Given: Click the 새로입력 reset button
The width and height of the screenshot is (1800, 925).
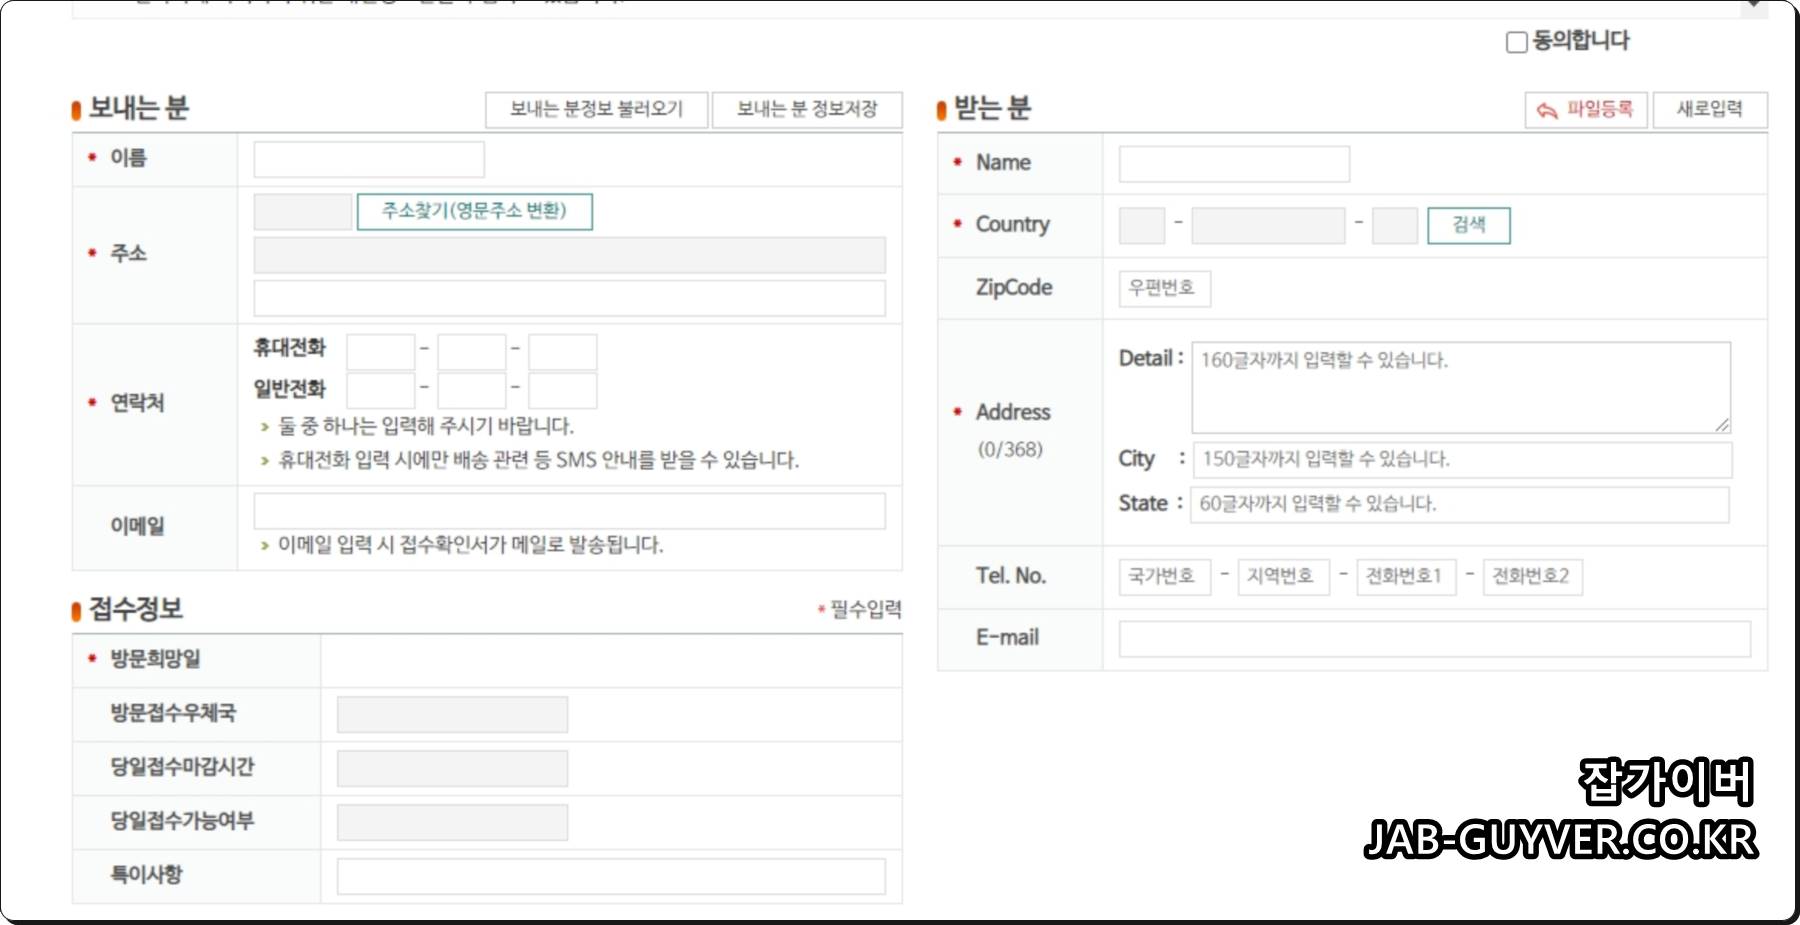Looking at the screenshot, I should (1710, 110).
